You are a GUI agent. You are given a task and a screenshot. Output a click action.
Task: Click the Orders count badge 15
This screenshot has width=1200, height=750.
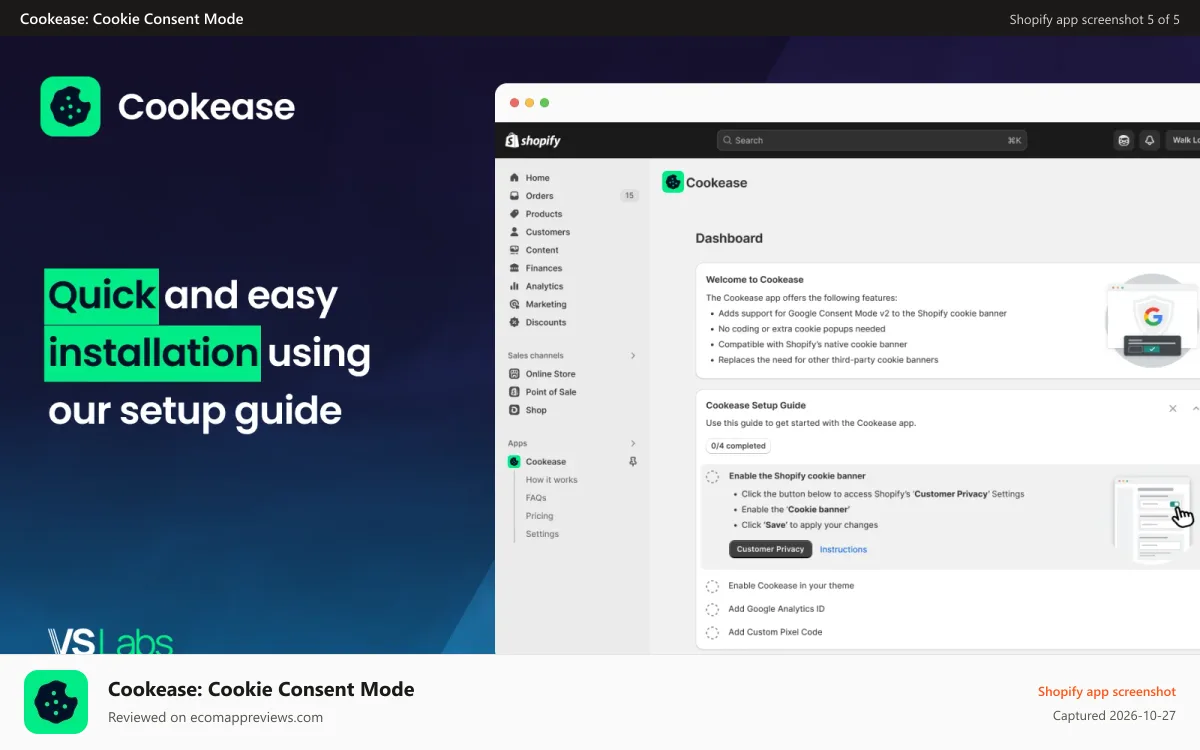tap(629, 196)
